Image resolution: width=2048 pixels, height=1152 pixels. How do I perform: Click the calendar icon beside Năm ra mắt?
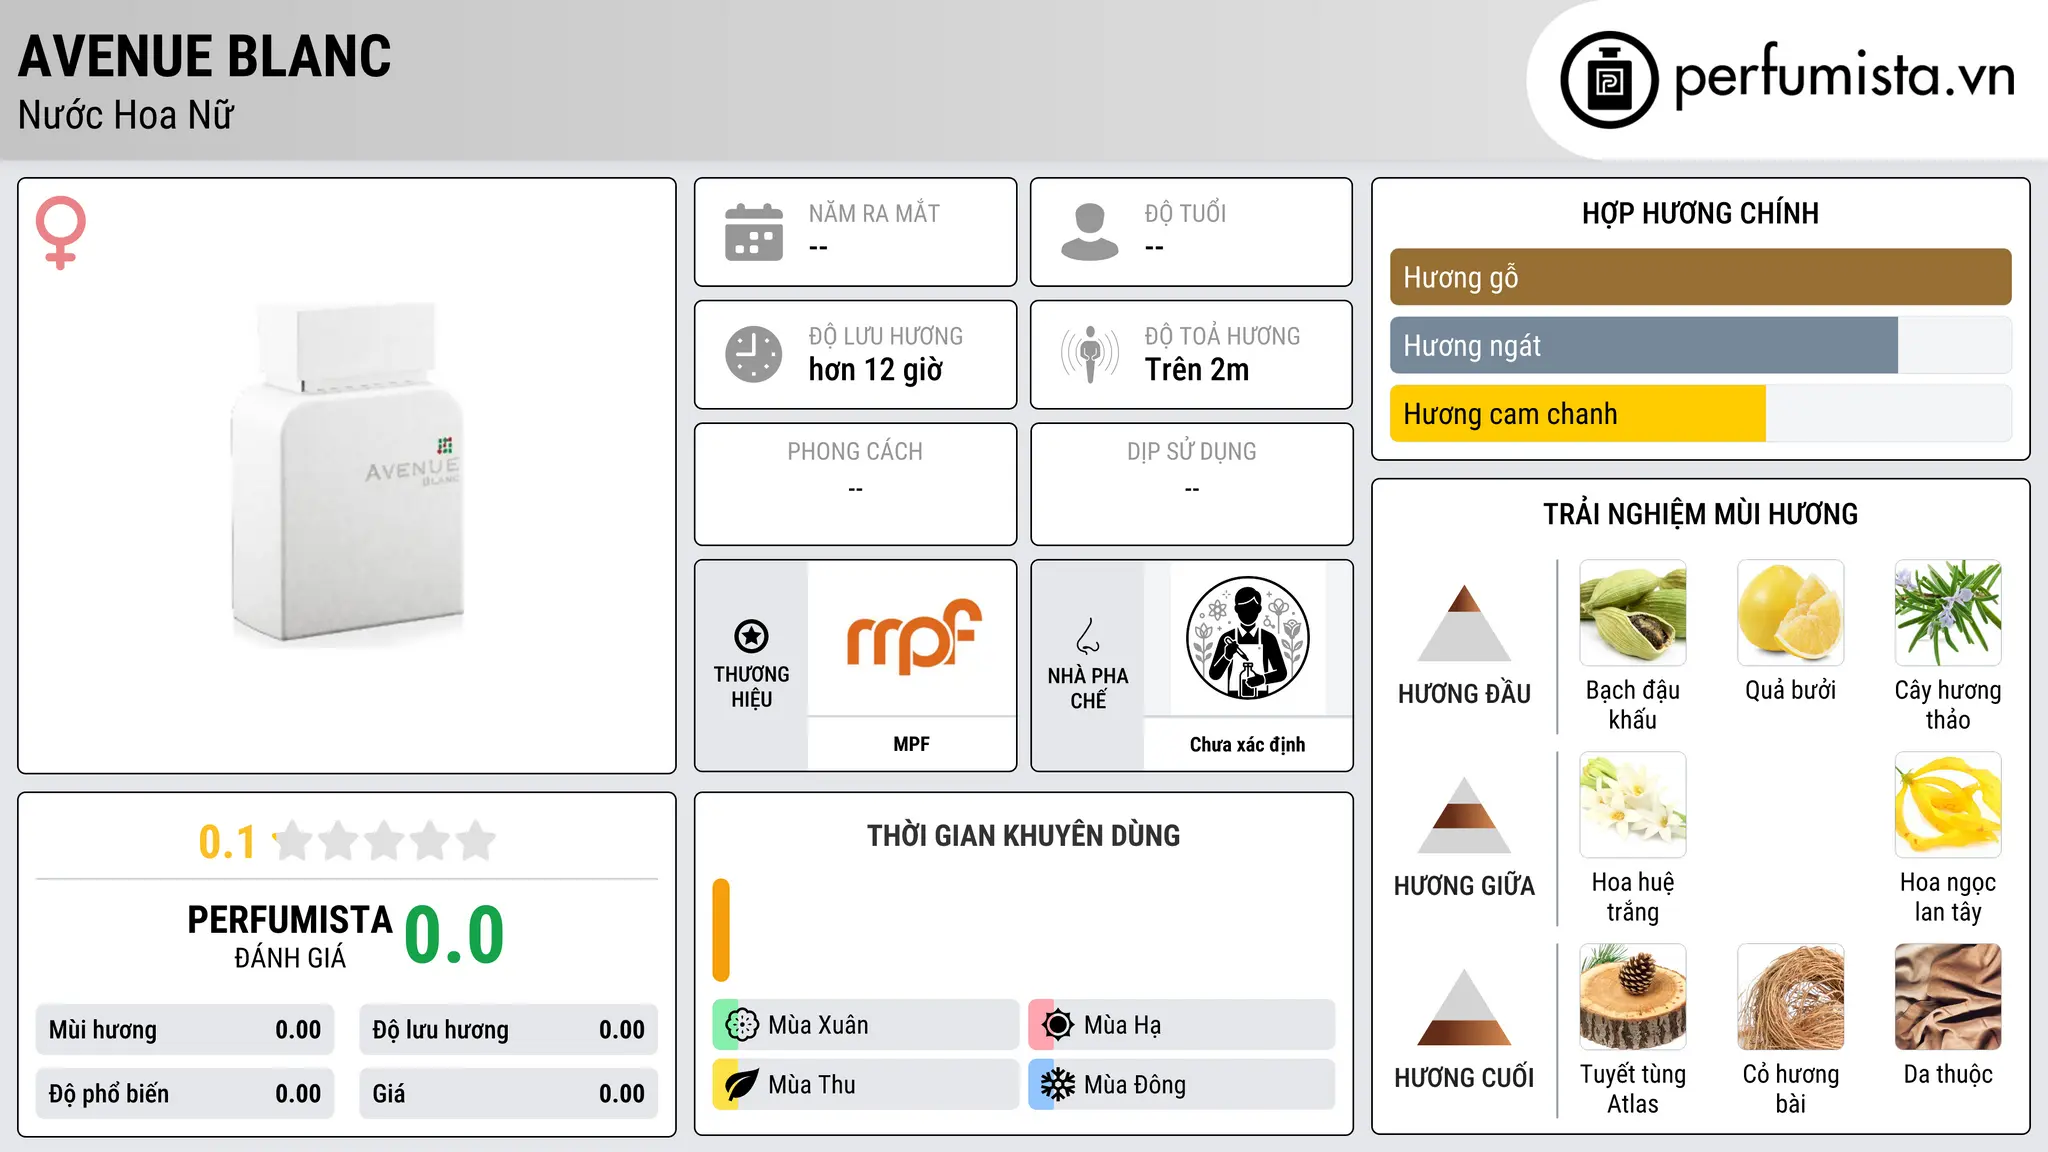click(x=754, y=232)
